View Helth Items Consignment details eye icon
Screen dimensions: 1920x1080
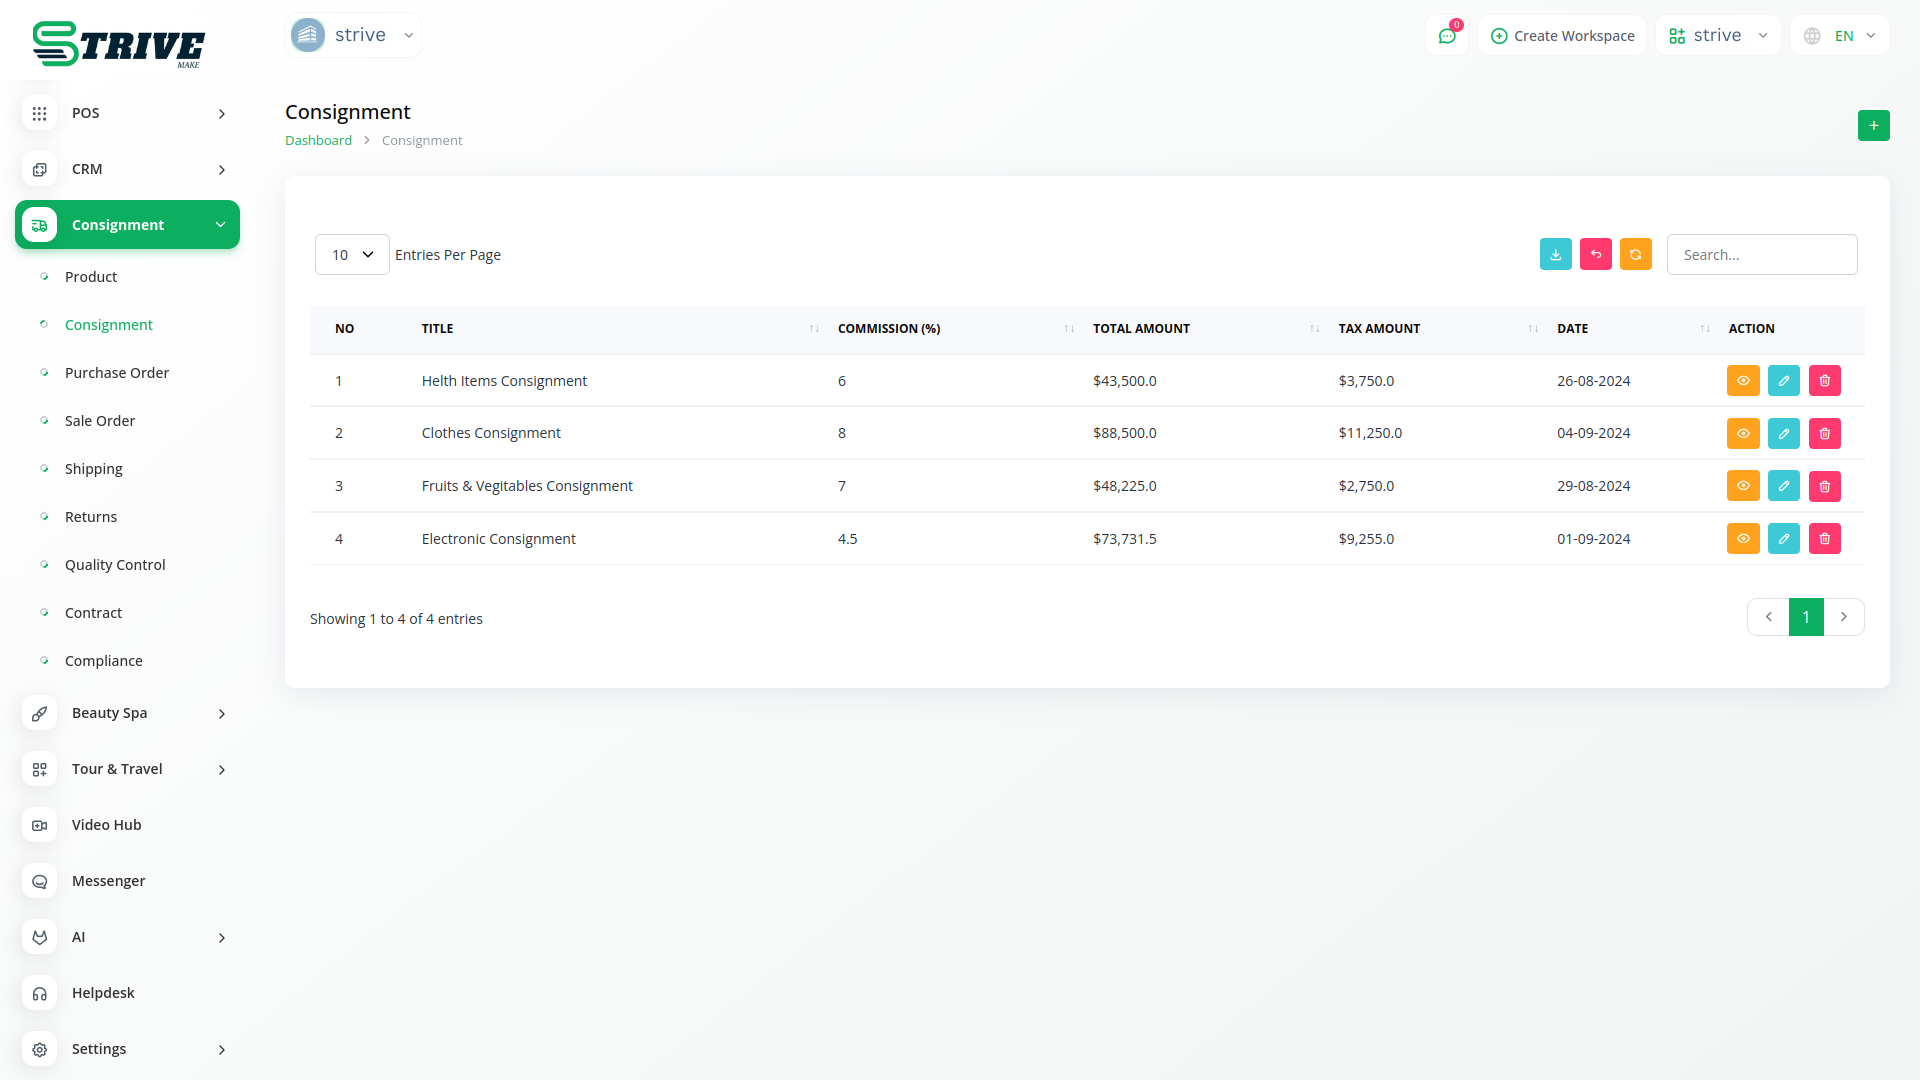[x=1742, y=380]
